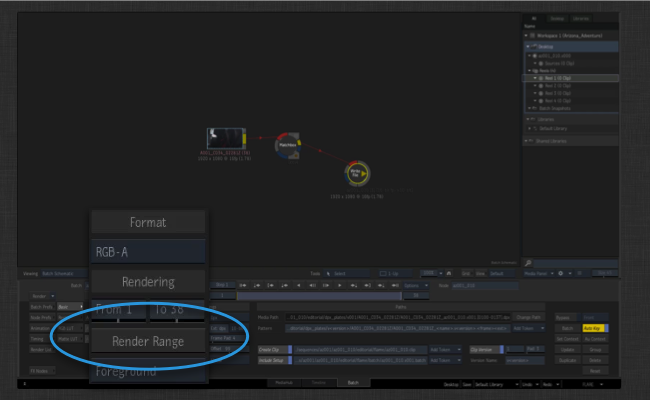Click the Reel 1 circle icon

click(x=541, y=78)
